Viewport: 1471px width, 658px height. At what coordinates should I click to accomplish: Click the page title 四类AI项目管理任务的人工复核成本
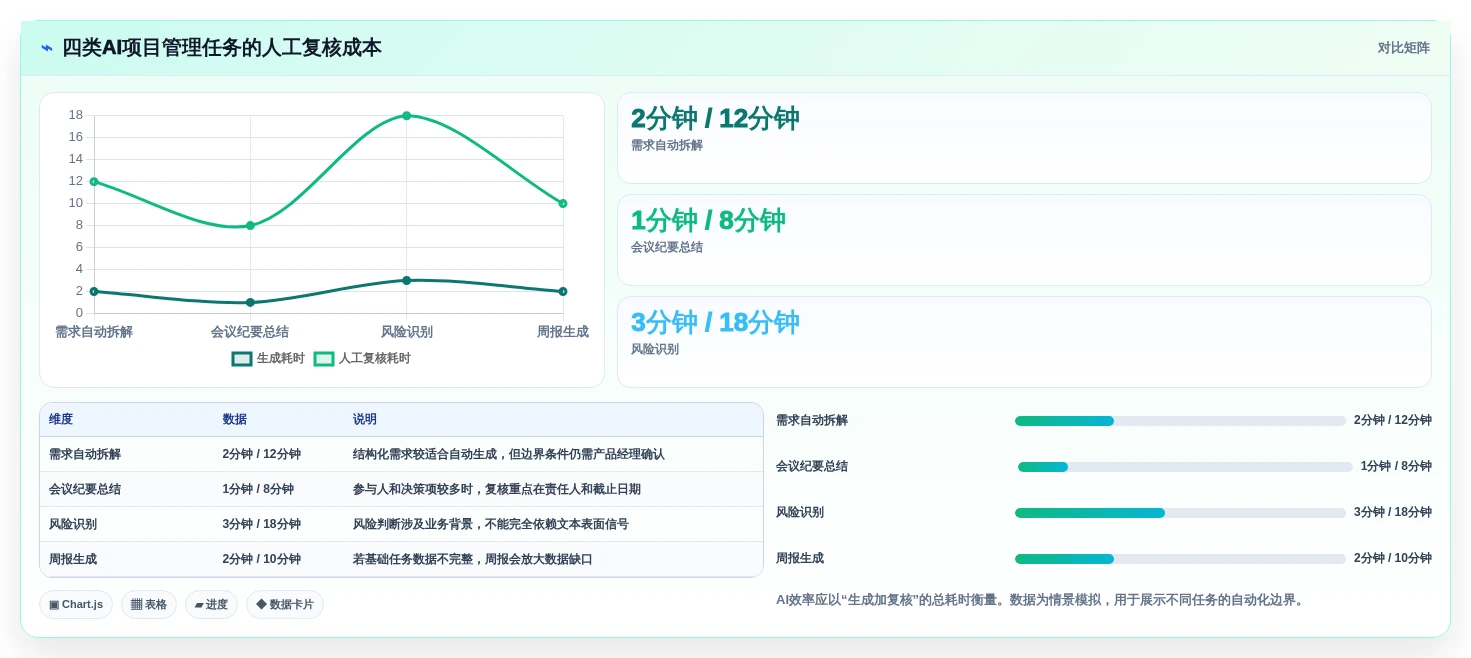click(222, 48)
